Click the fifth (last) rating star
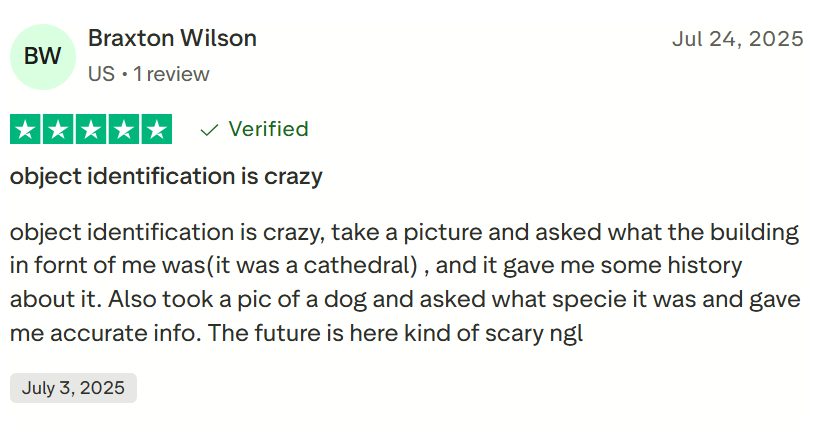This screenshot has height=429, width=828. [156, 130]
